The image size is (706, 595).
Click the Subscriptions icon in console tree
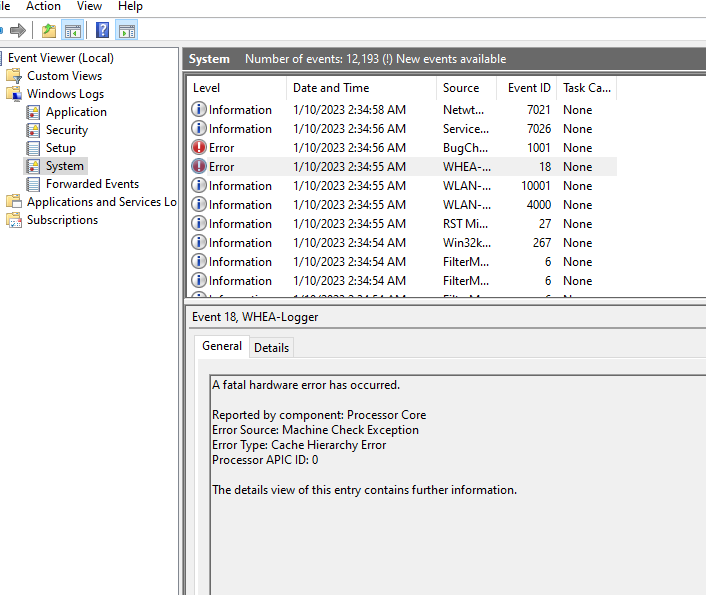pyautogui.click(x=14, y=220)
